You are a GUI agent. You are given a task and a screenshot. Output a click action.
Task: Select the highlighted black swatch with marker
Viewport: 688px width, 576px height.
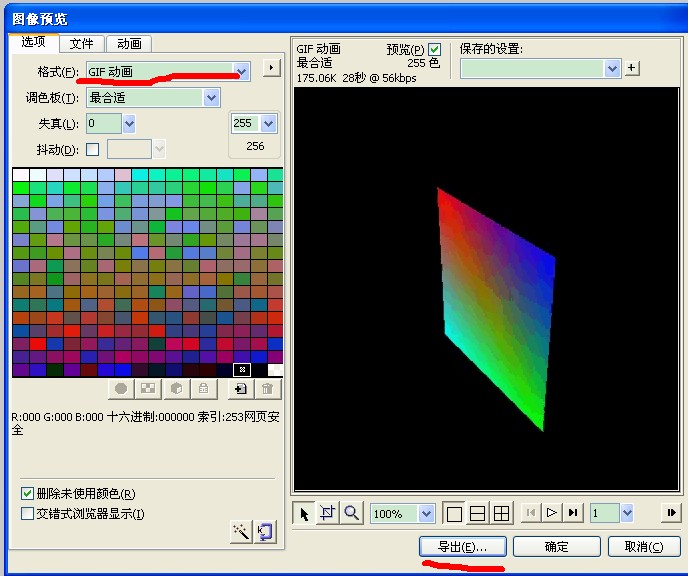[x=242, y=370]
